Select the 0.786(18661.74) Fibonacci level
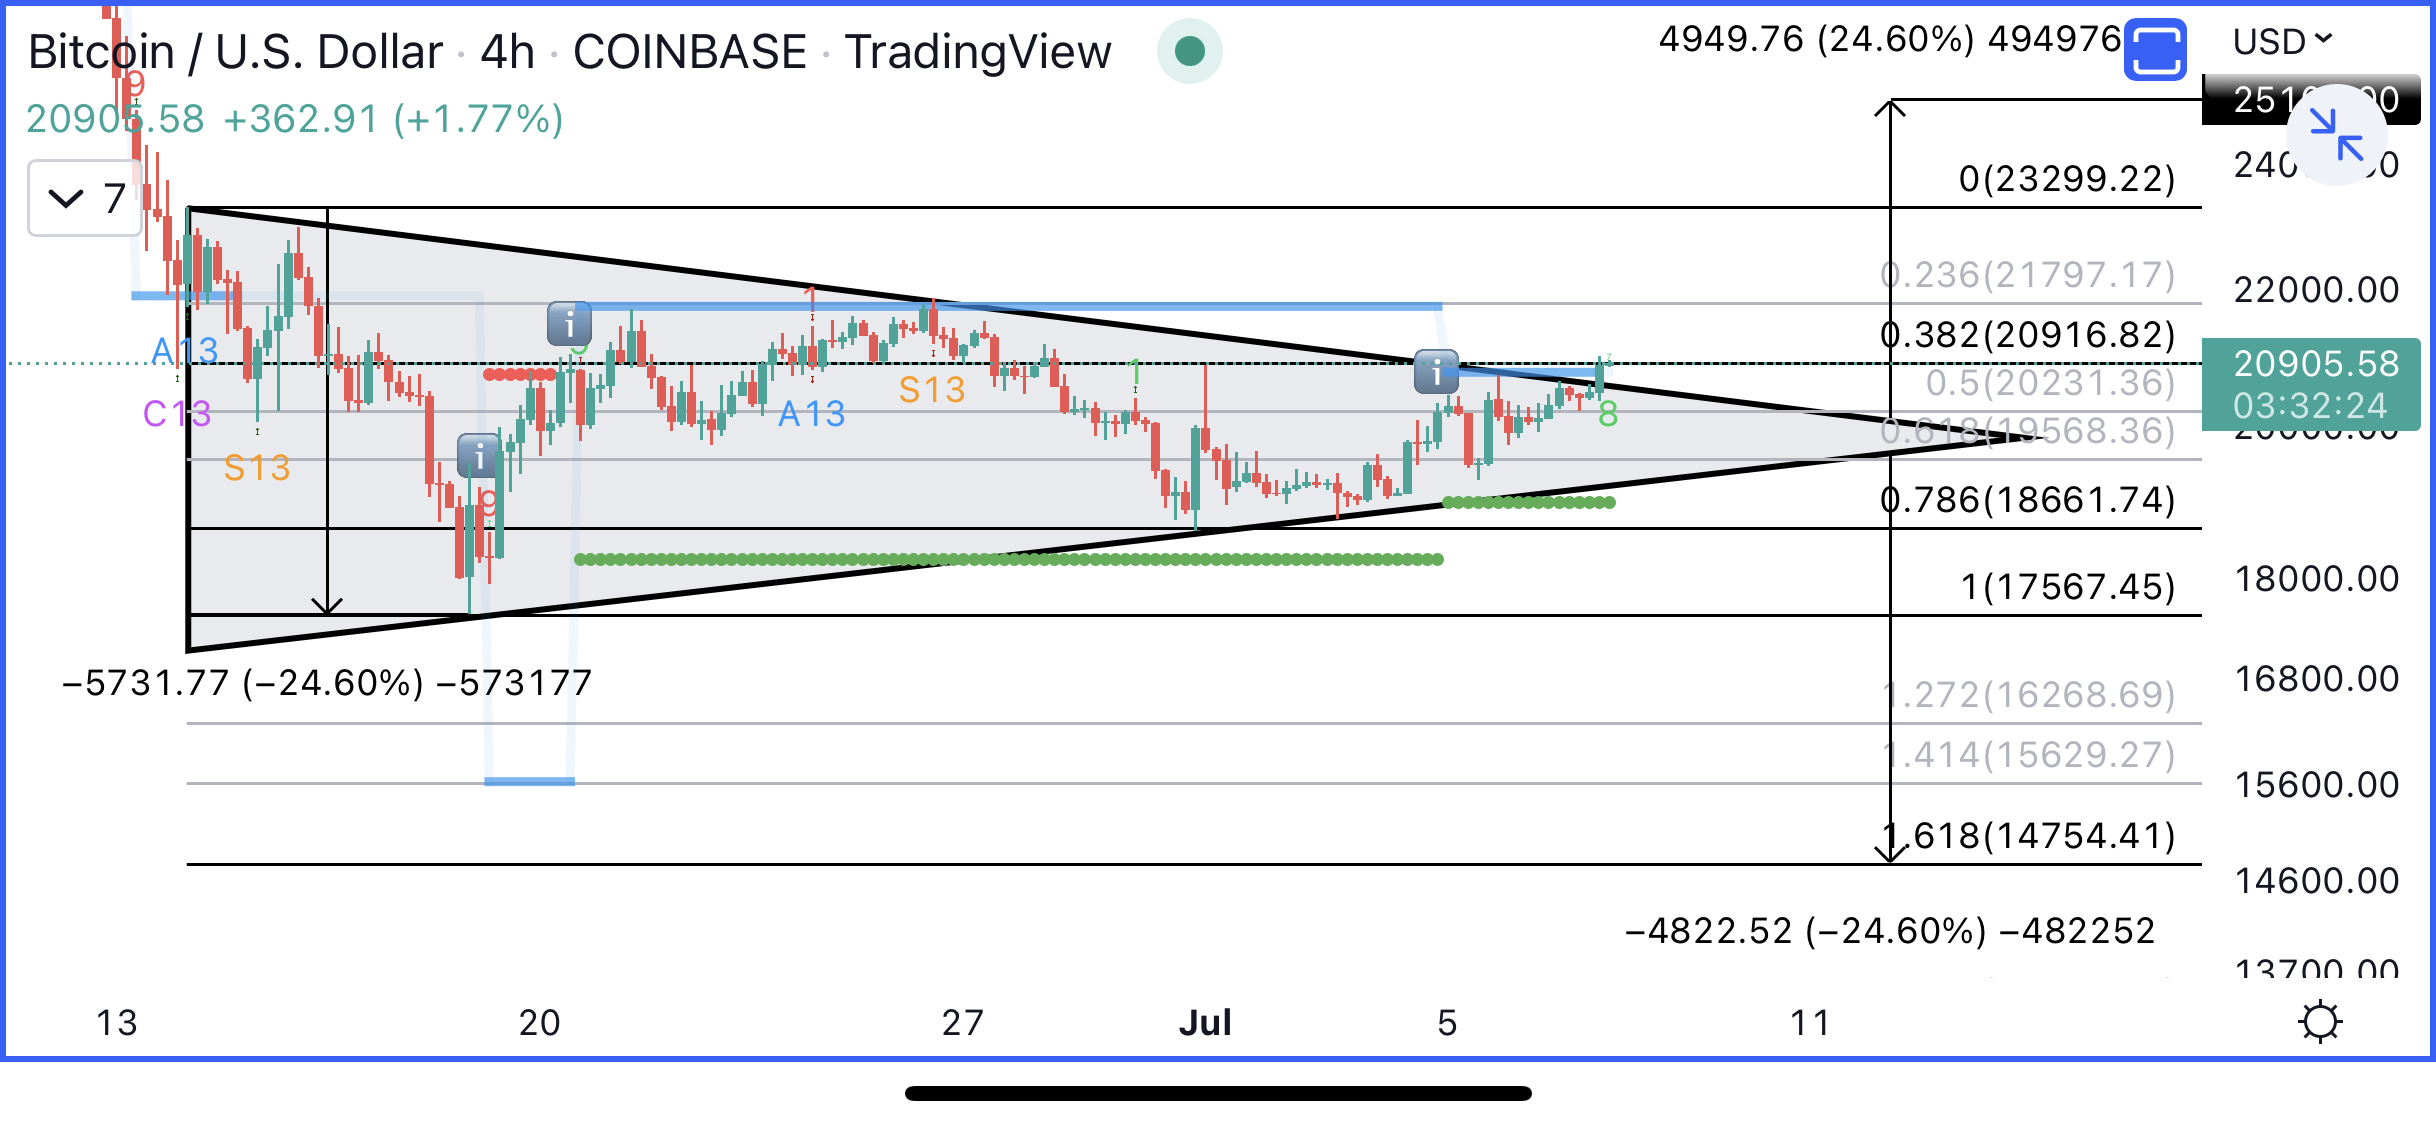 tap(2028, 499)
